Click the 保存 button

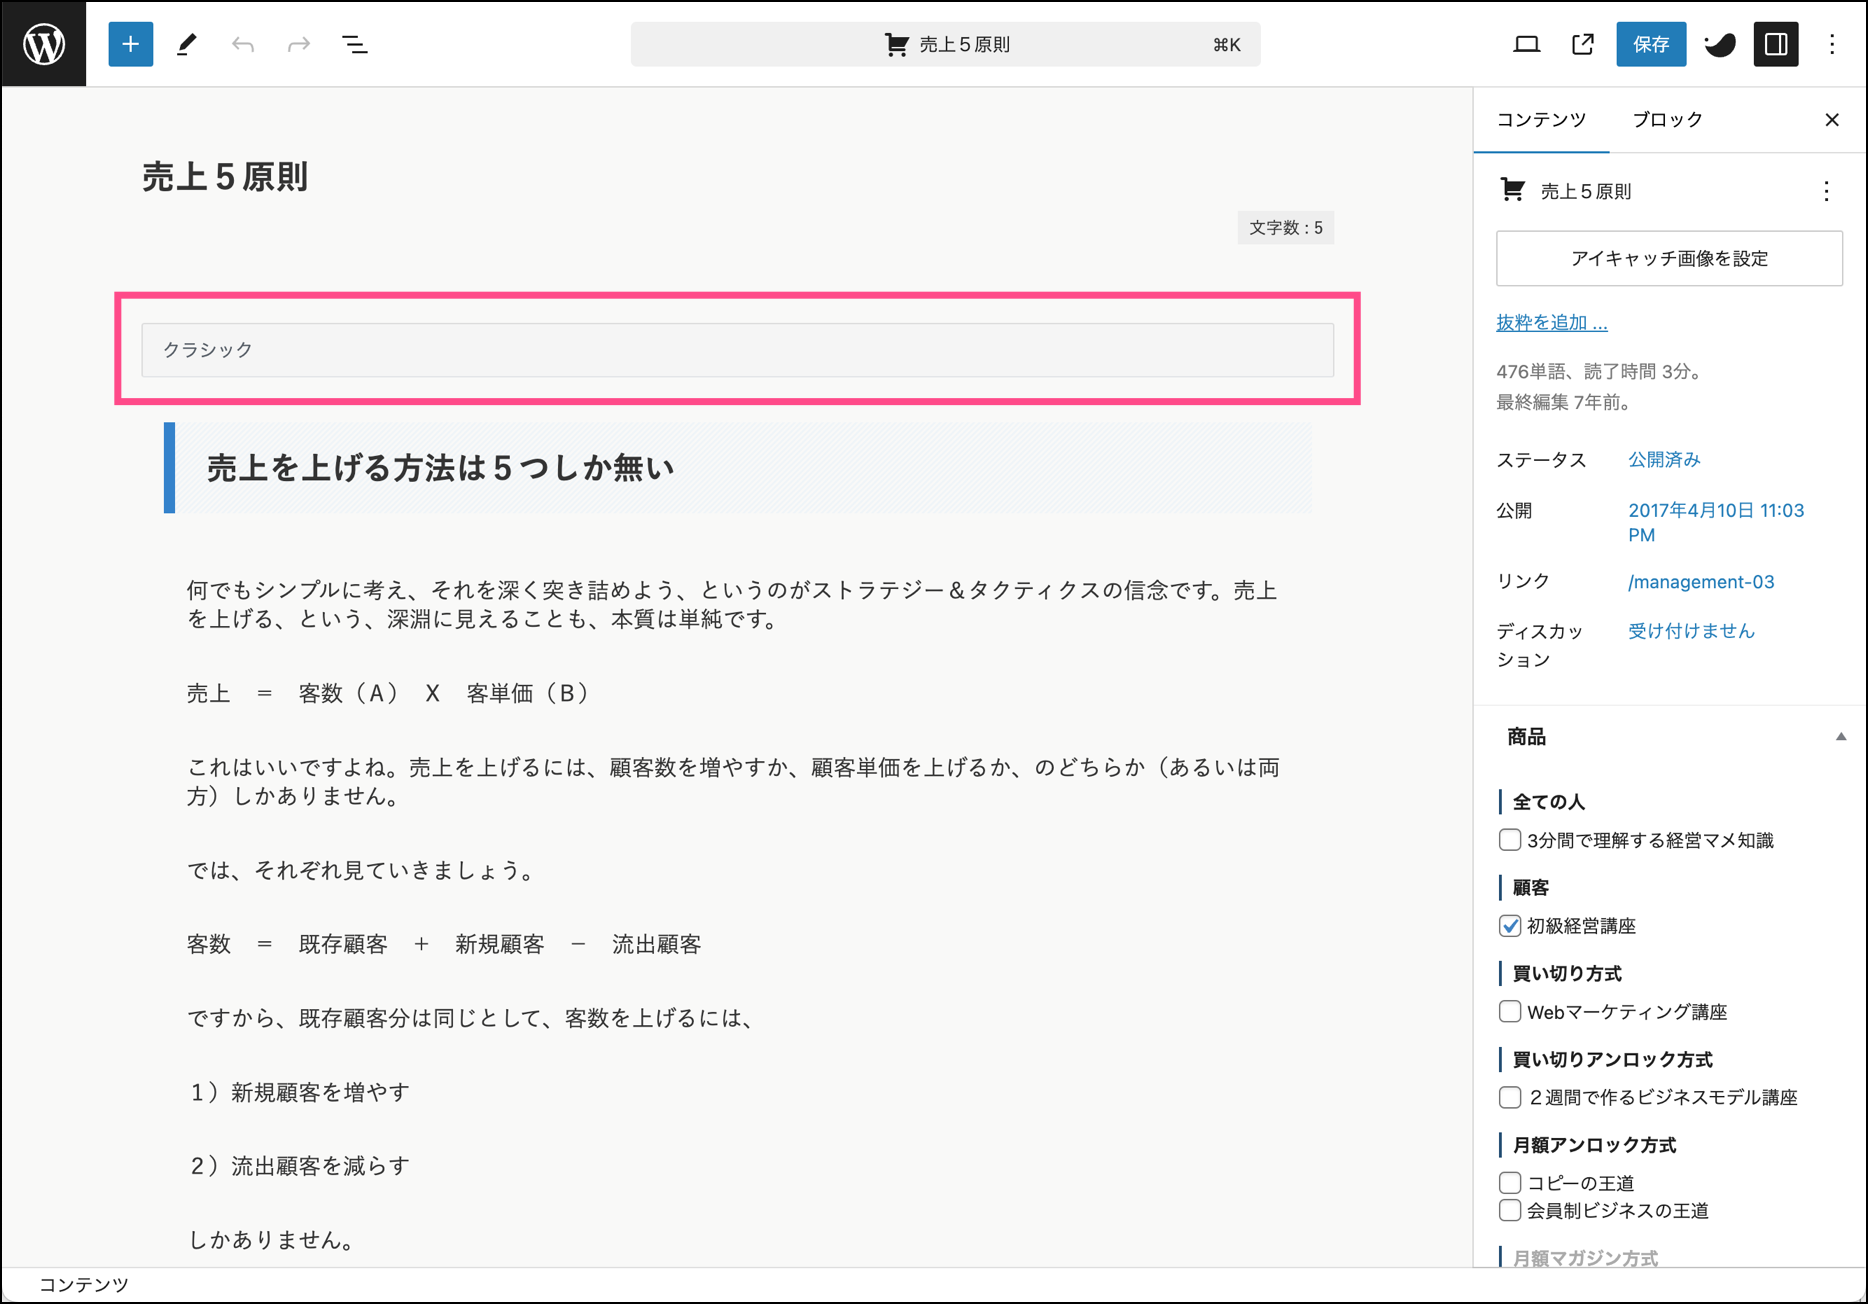[x=1650, y=44]
